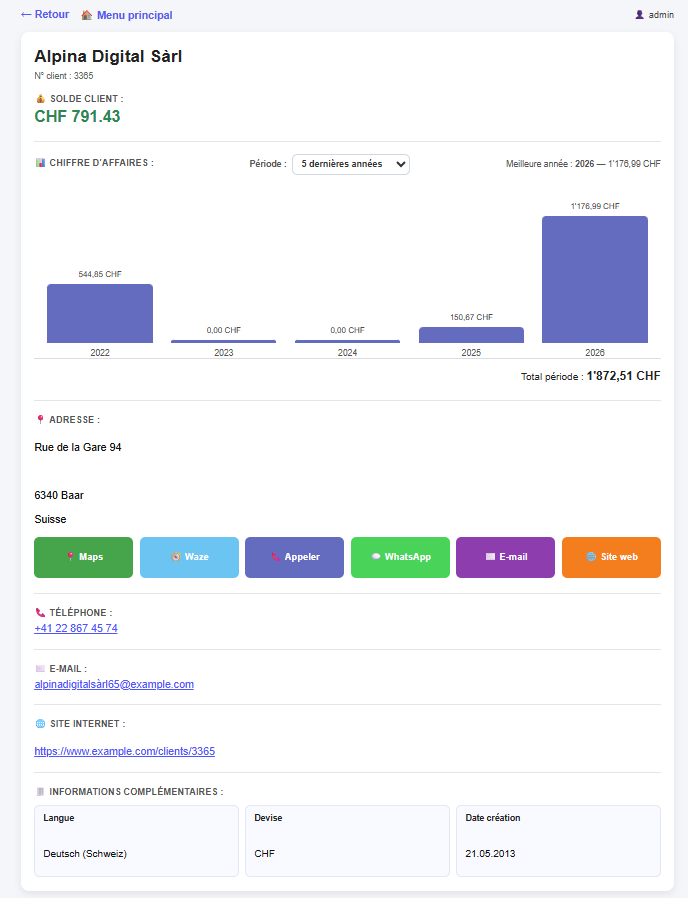
Task: Click the Meilleure année 2026 summary text
Action: pos(583,164)
